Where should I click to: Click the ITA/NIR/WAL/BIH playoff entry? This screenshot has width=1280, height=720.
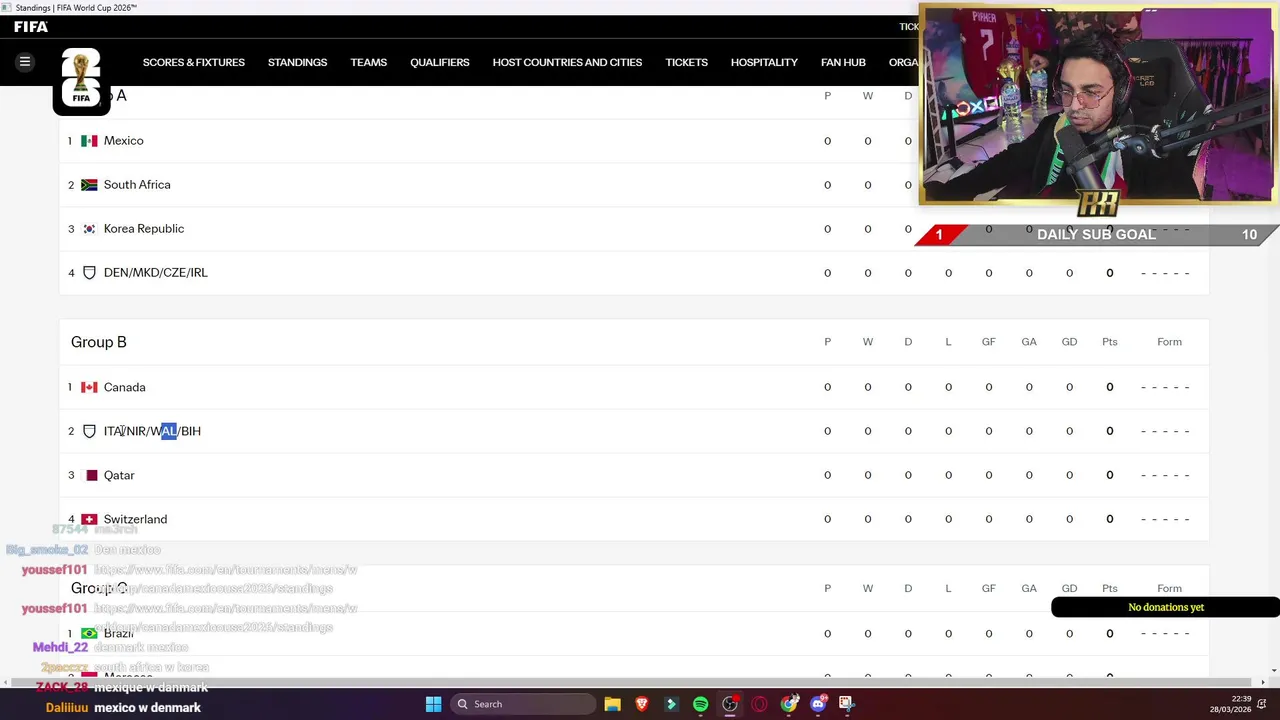(152, 431)
